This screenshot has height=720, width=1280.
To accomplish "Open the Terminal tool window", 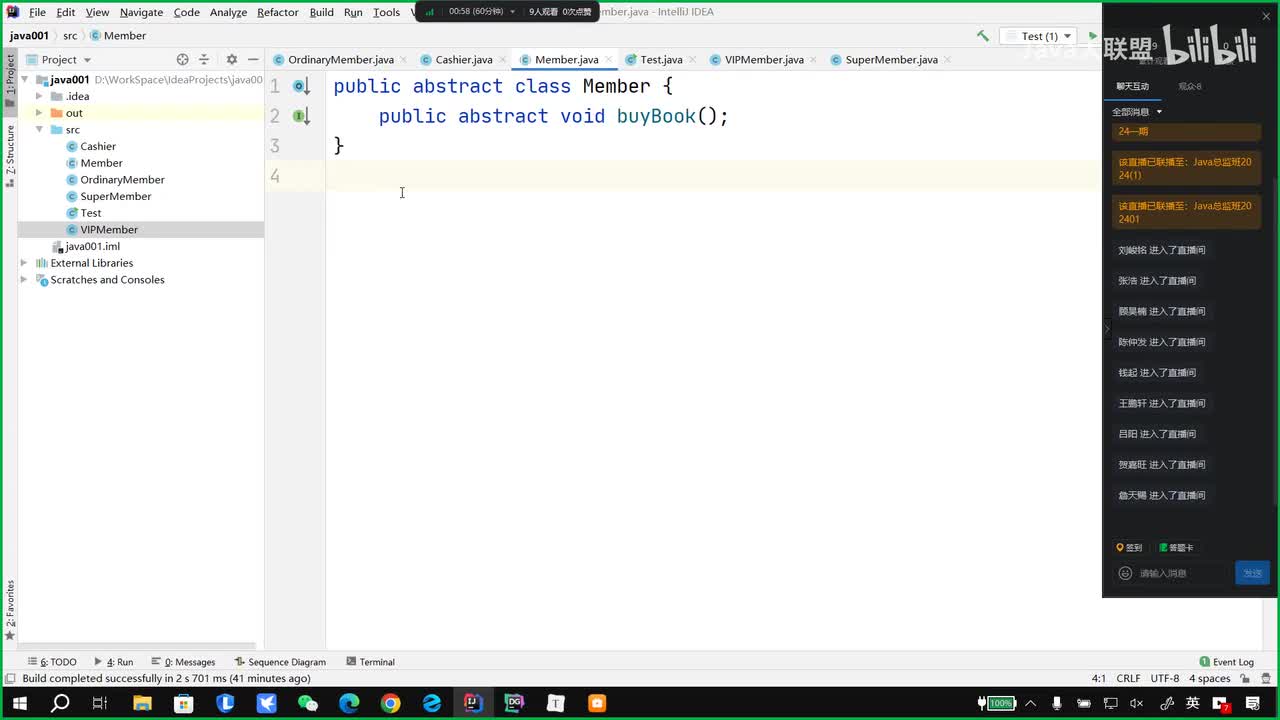I will [370, 662].
